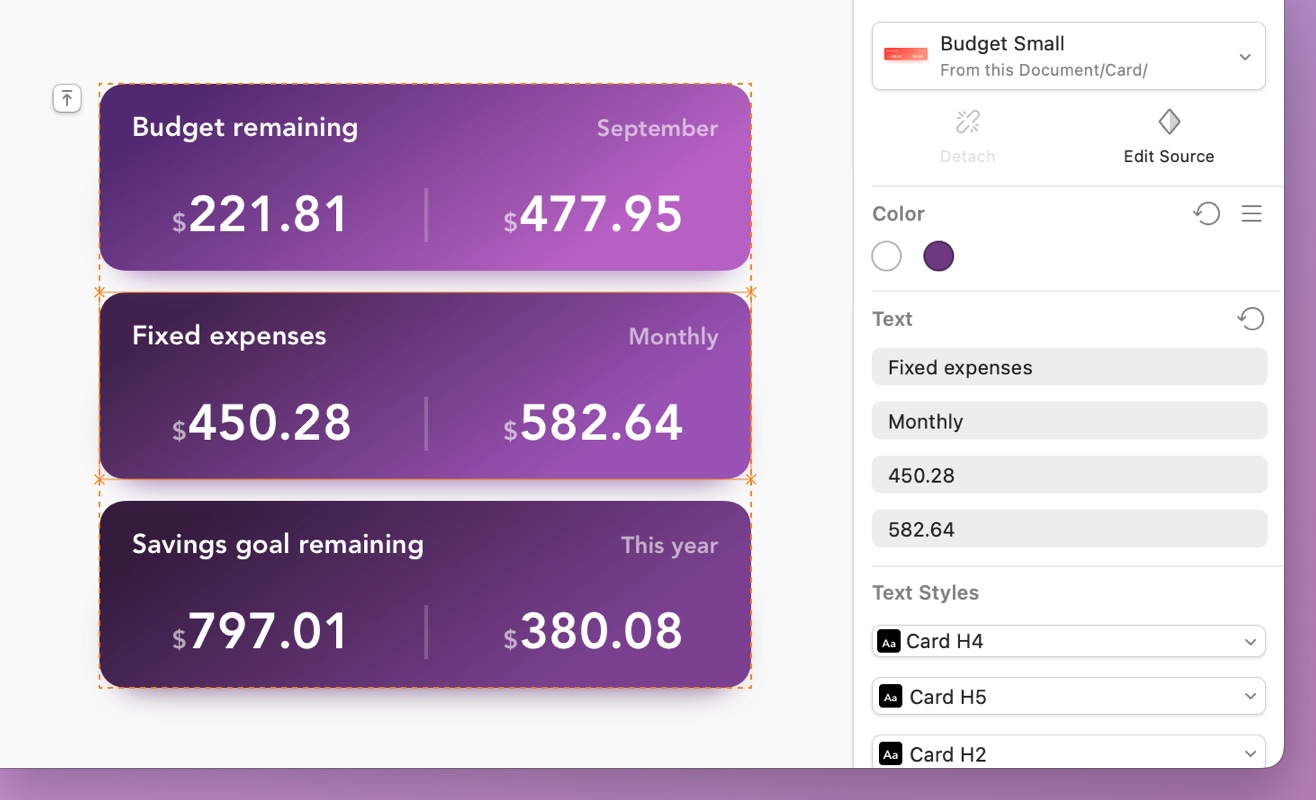This screenshot has height=800, width=1316.
Task: Click the Aa icon for Card H4
Action: pos(888,641)
